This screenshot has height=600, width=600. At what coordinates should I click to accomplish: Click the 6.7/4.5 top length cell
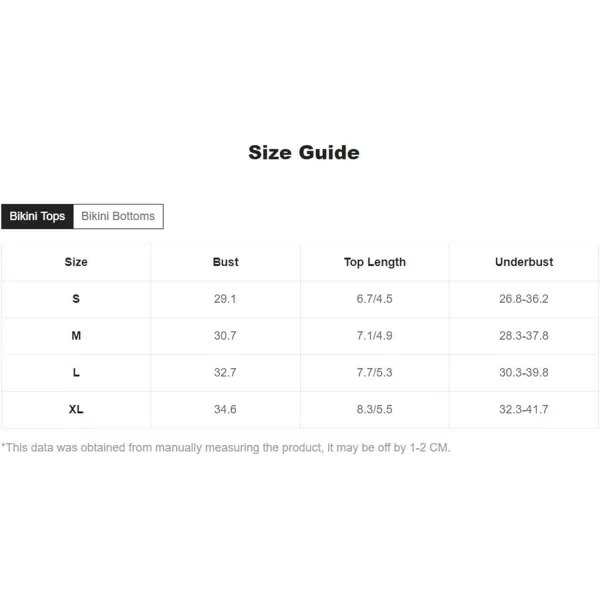pos(375,299)
